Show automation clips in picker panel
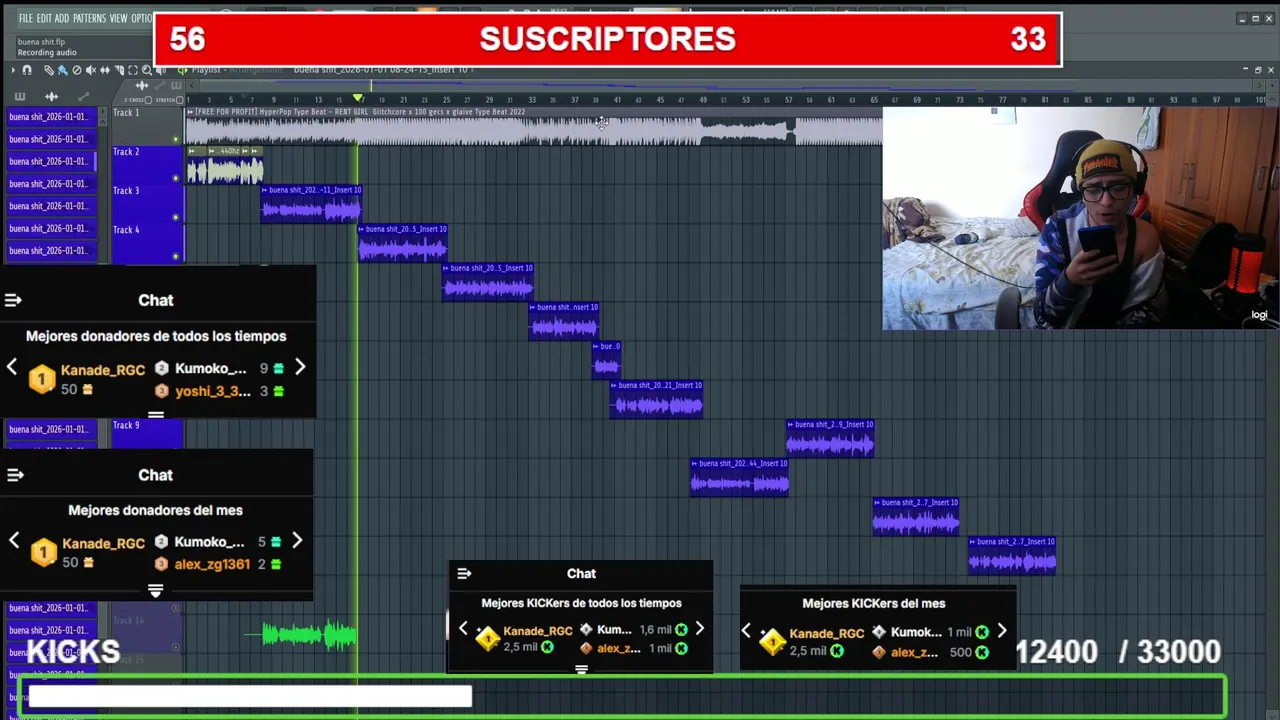This screenshot has height=720, width=1280. (83, 97)
